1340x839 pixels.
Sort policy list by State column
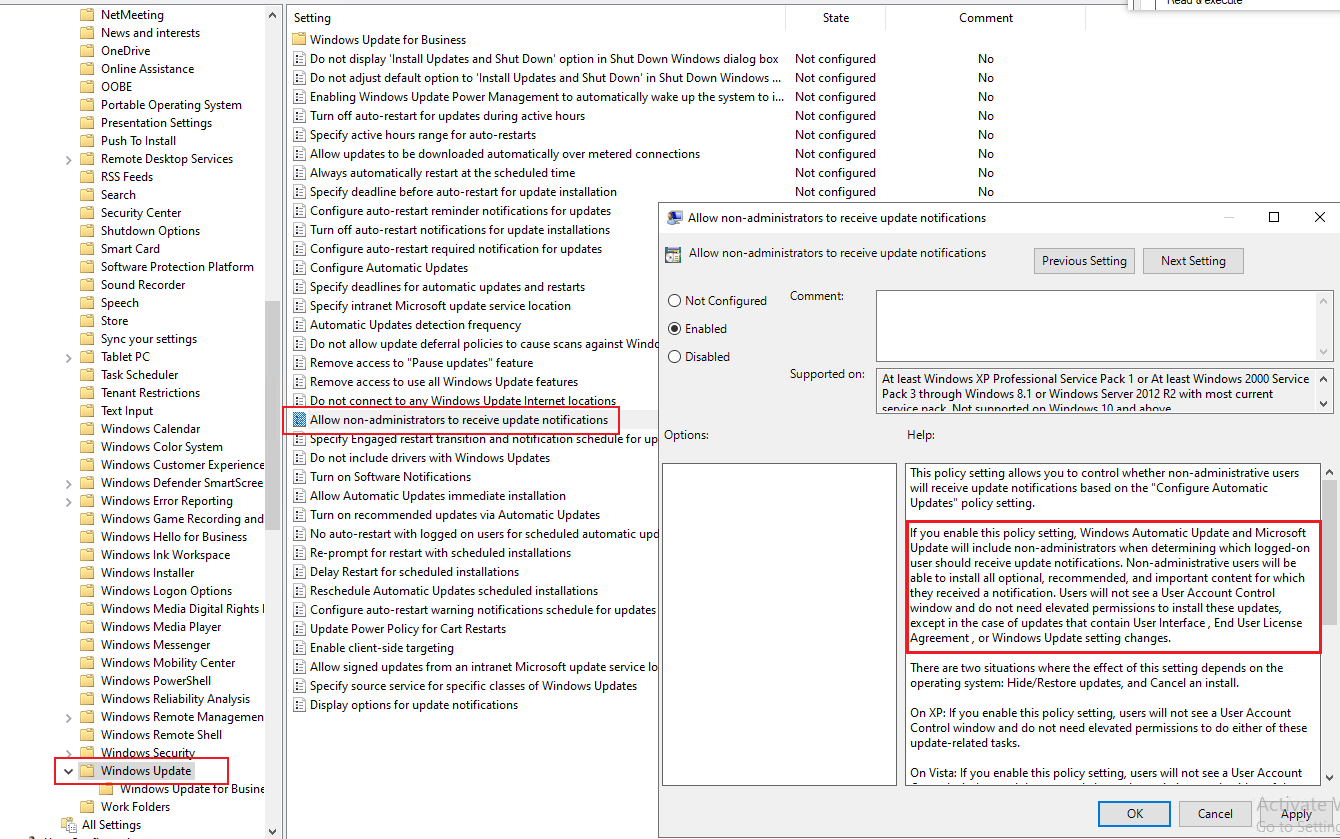[836, 18]
